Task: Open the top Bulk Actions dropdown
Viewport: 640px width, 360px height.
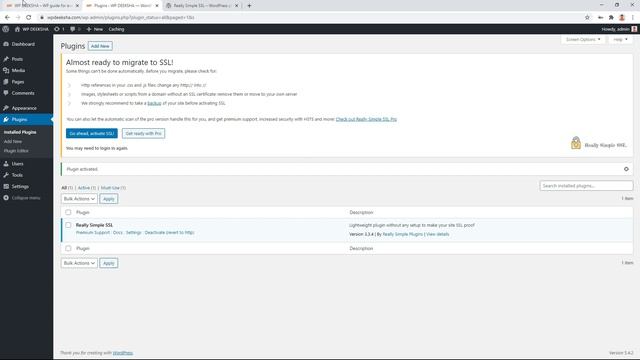Action: [x=79, y=199]
